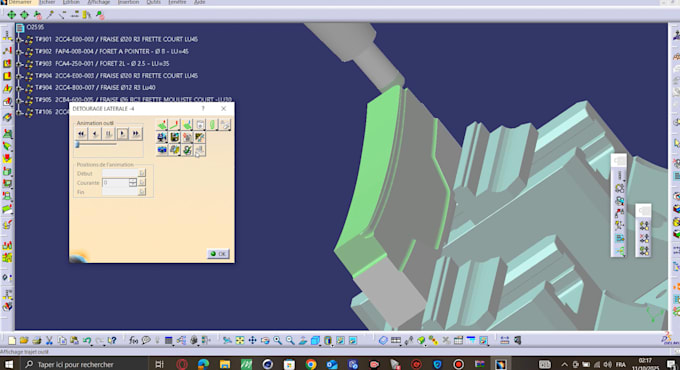Click the Fit All In view icon

click(240, 341)
